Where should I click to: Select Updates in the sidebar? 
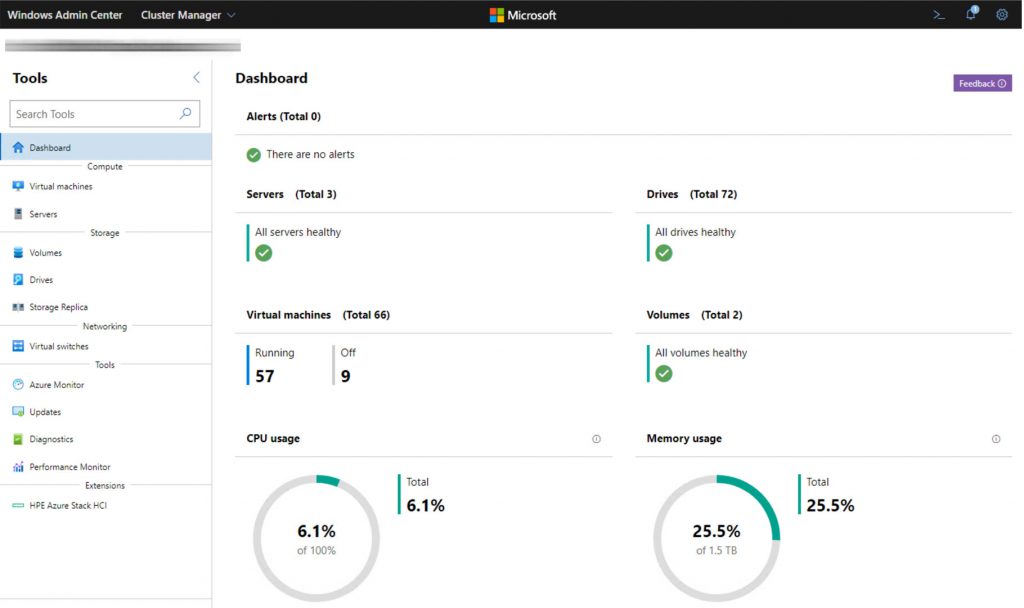[x=106, y=412]
